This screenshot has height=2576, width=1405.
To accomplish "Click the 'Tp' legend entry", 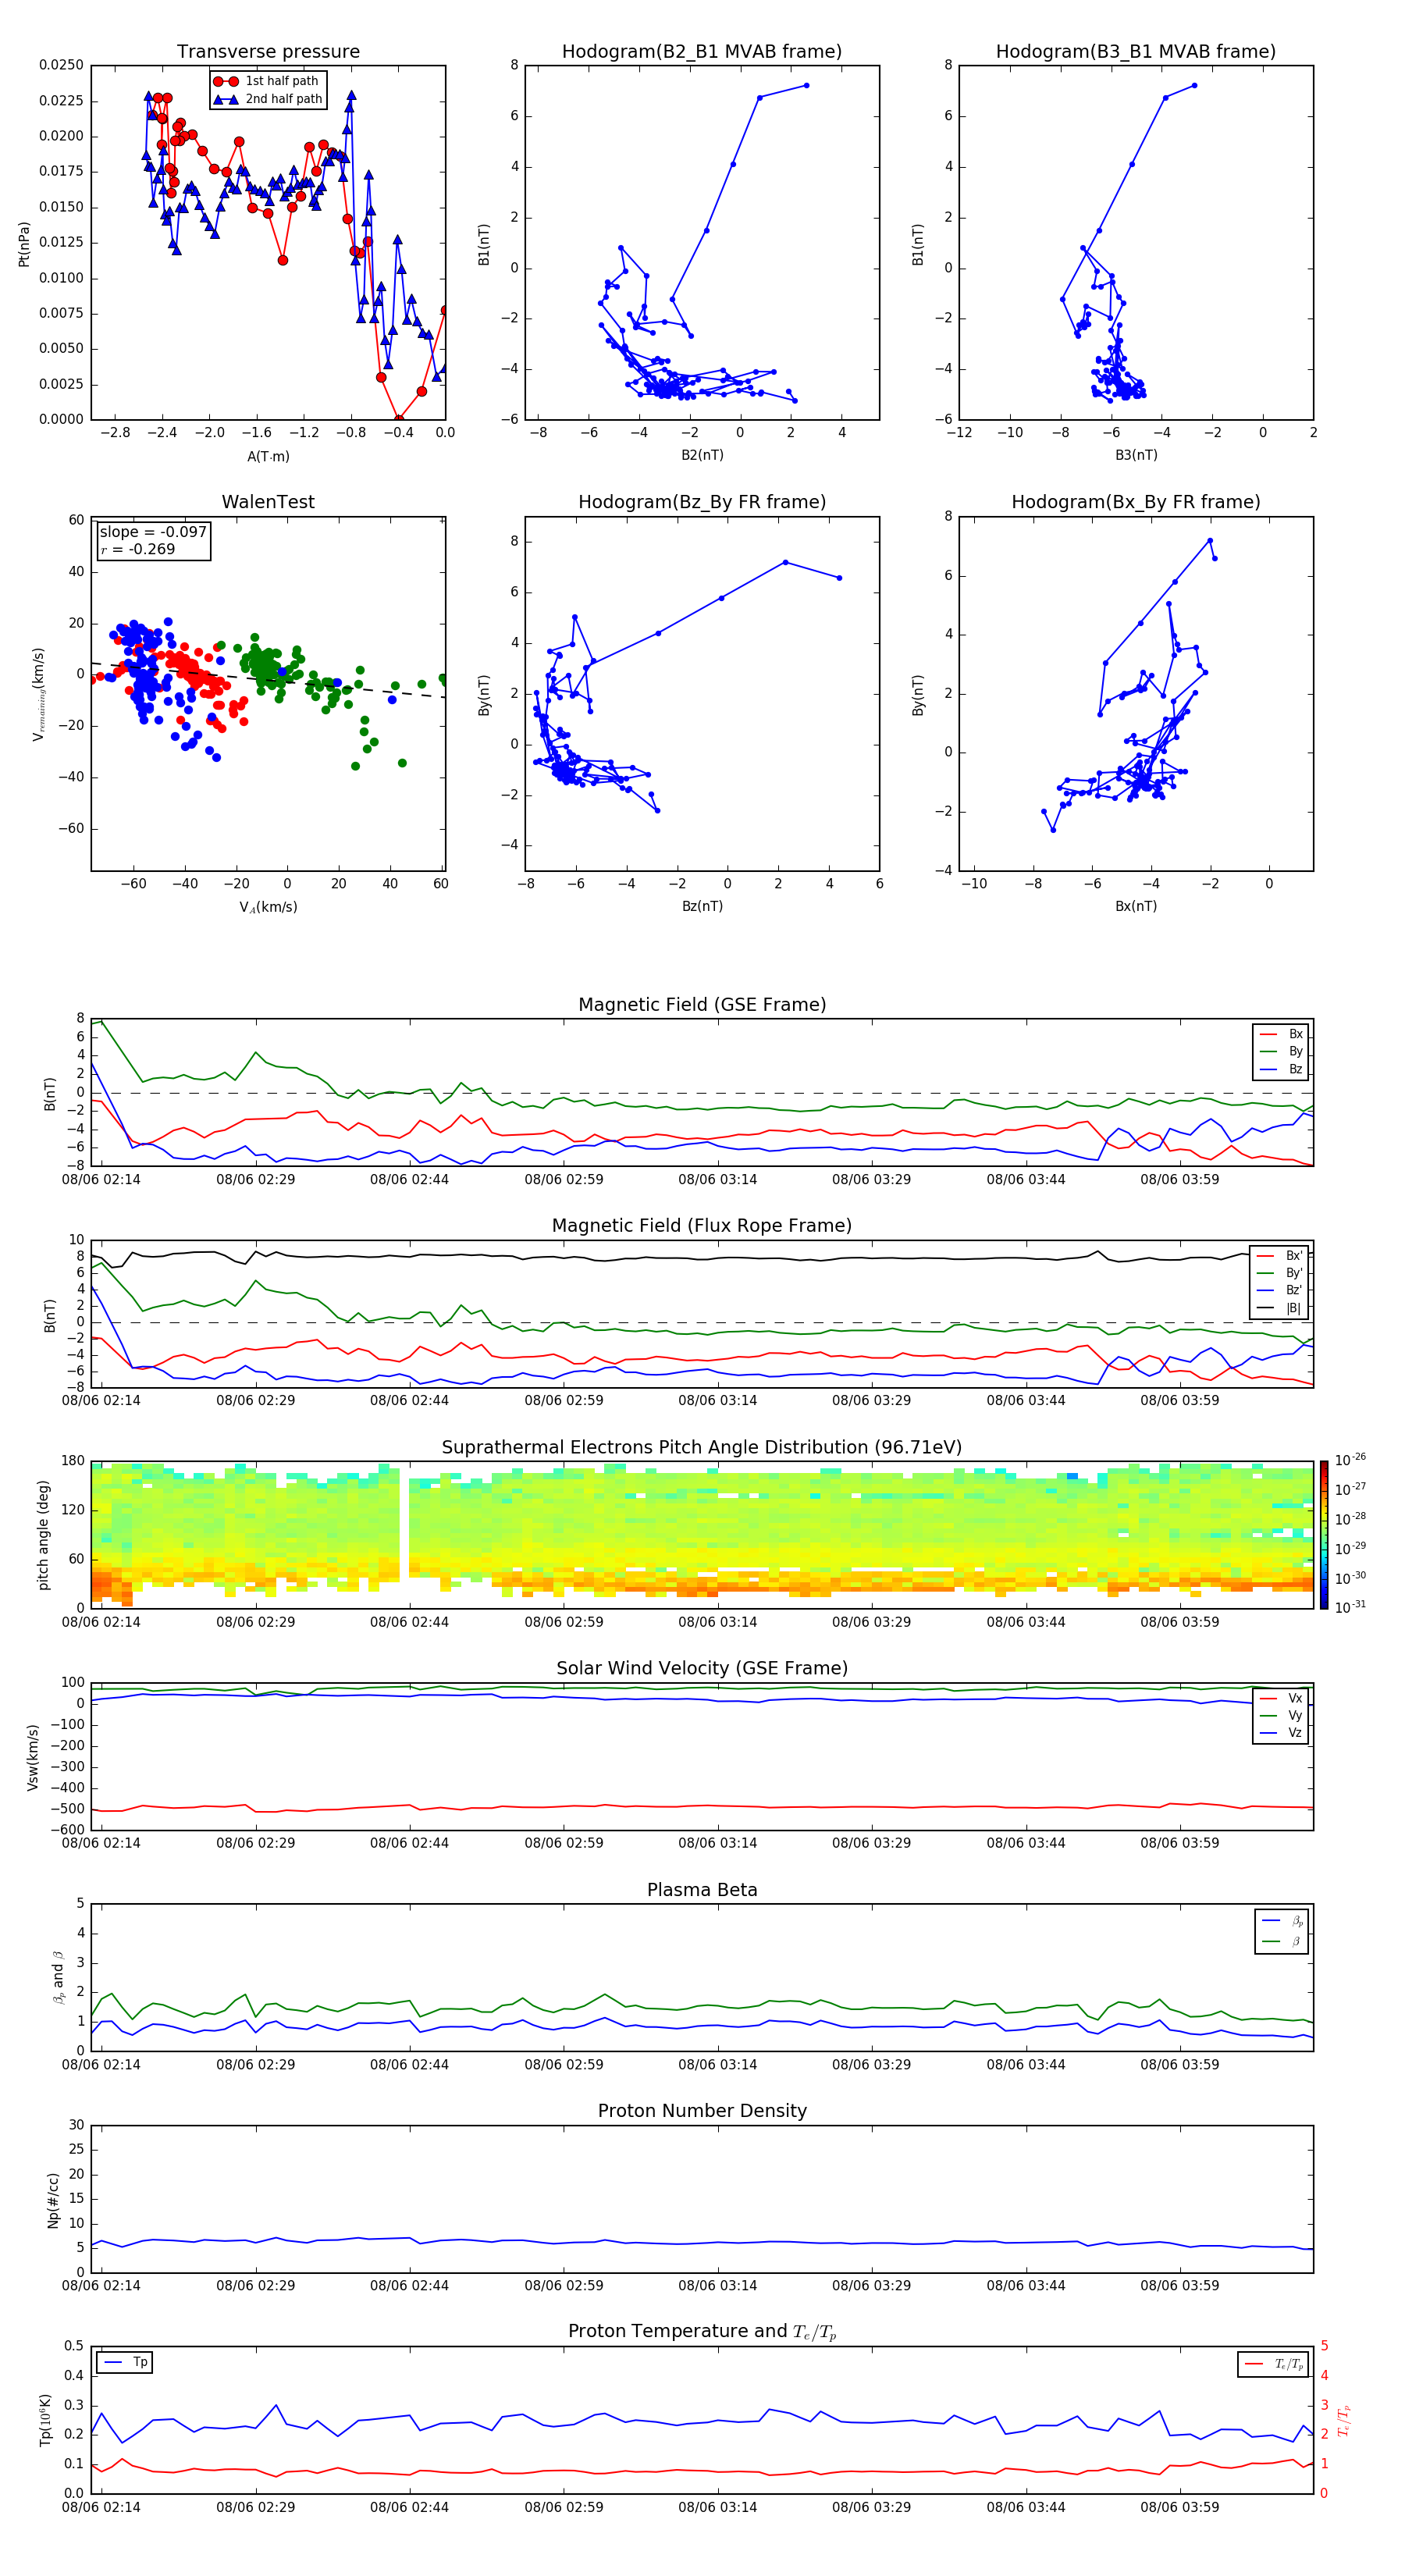I will click(x=125, y=2362).
